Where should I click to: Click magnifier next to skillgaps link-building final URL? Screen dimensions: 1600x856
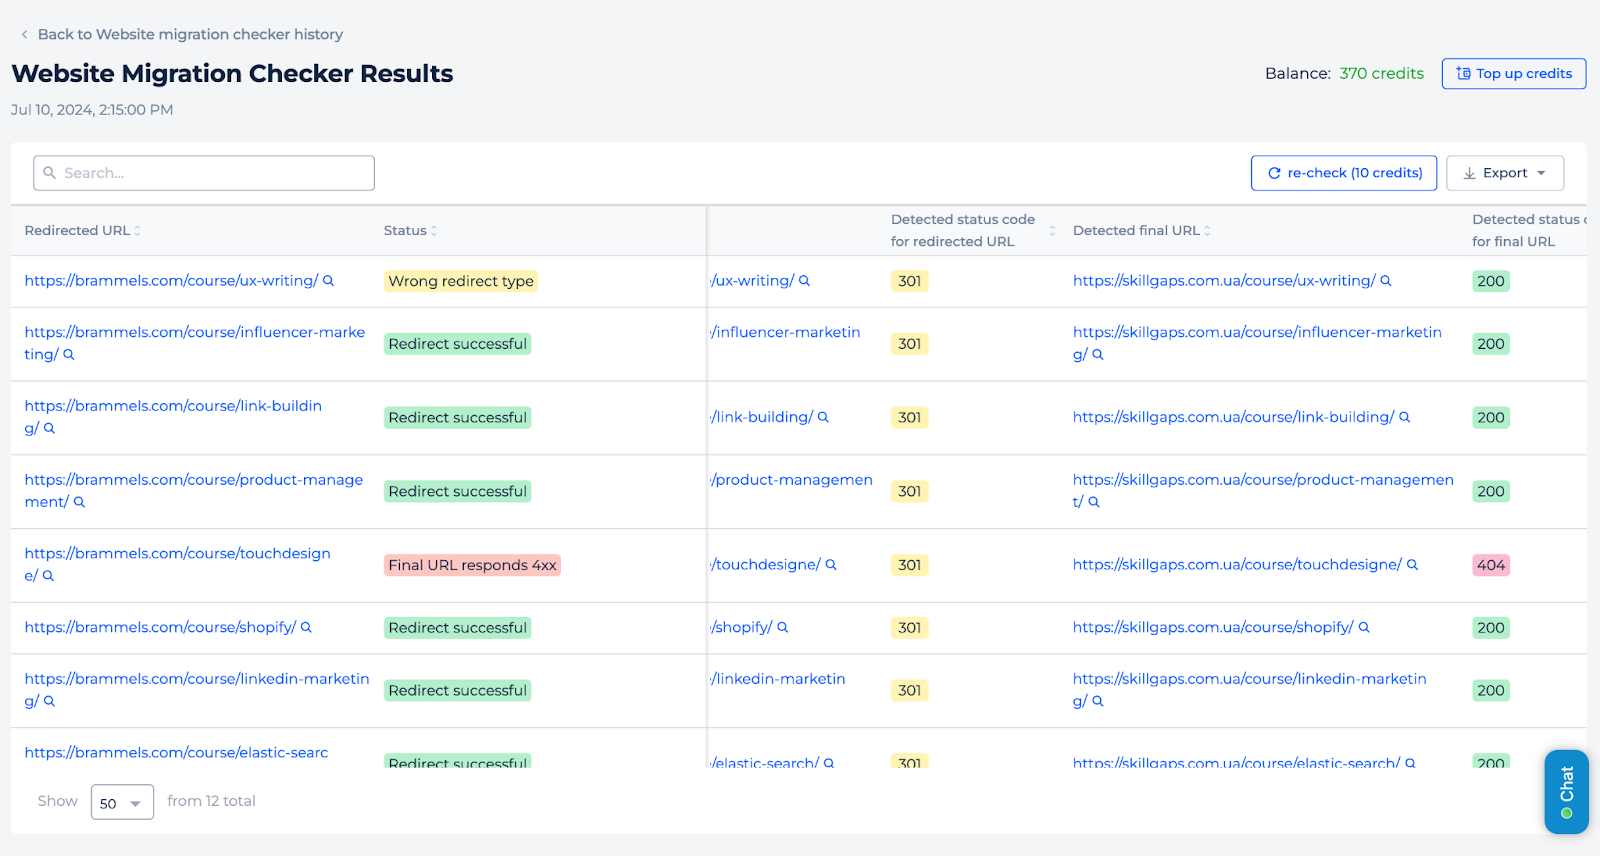click(x=1405, y=417)
